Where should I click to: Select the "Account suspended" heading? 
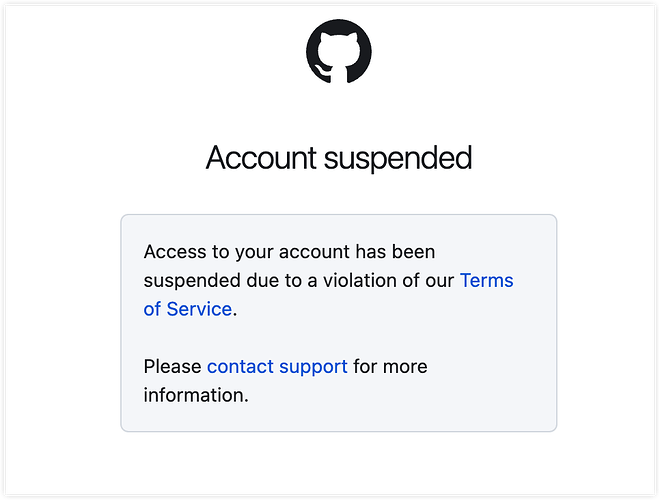click(x=339, y=158)
